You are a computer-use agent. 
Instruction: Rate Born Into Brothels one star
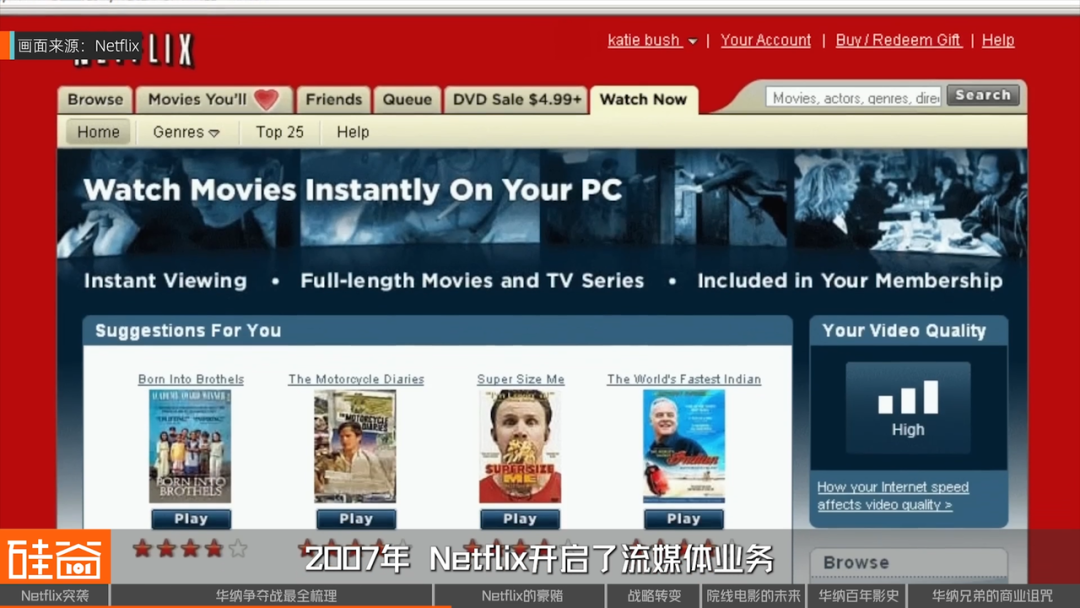(143, 549)
